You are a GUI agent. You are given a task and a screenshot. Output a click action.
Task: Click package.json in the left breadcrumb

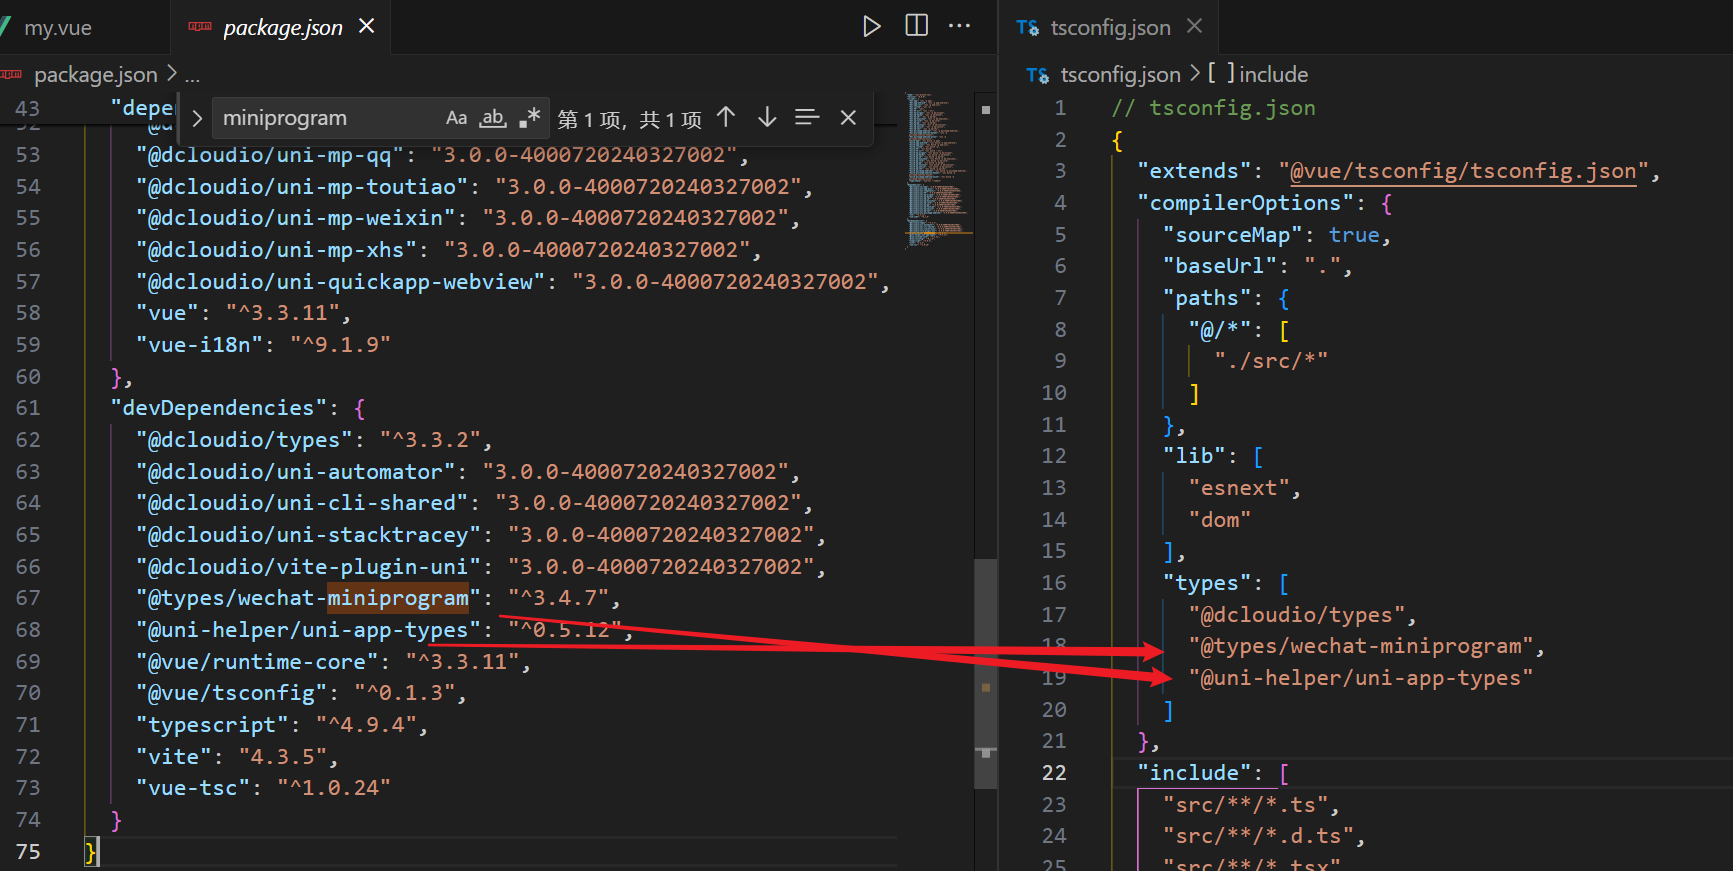[x=95, y=75]
